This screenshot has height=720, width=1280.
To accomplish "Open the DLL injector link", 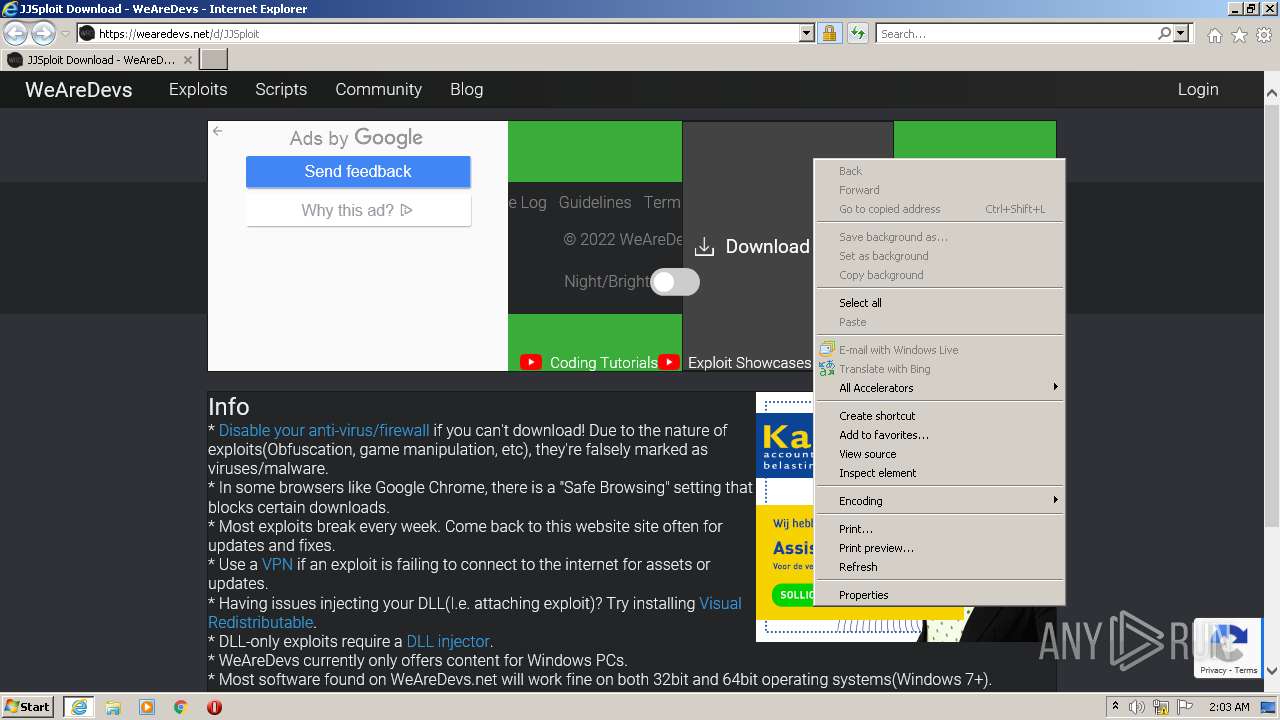I will [x=448, y=641].
